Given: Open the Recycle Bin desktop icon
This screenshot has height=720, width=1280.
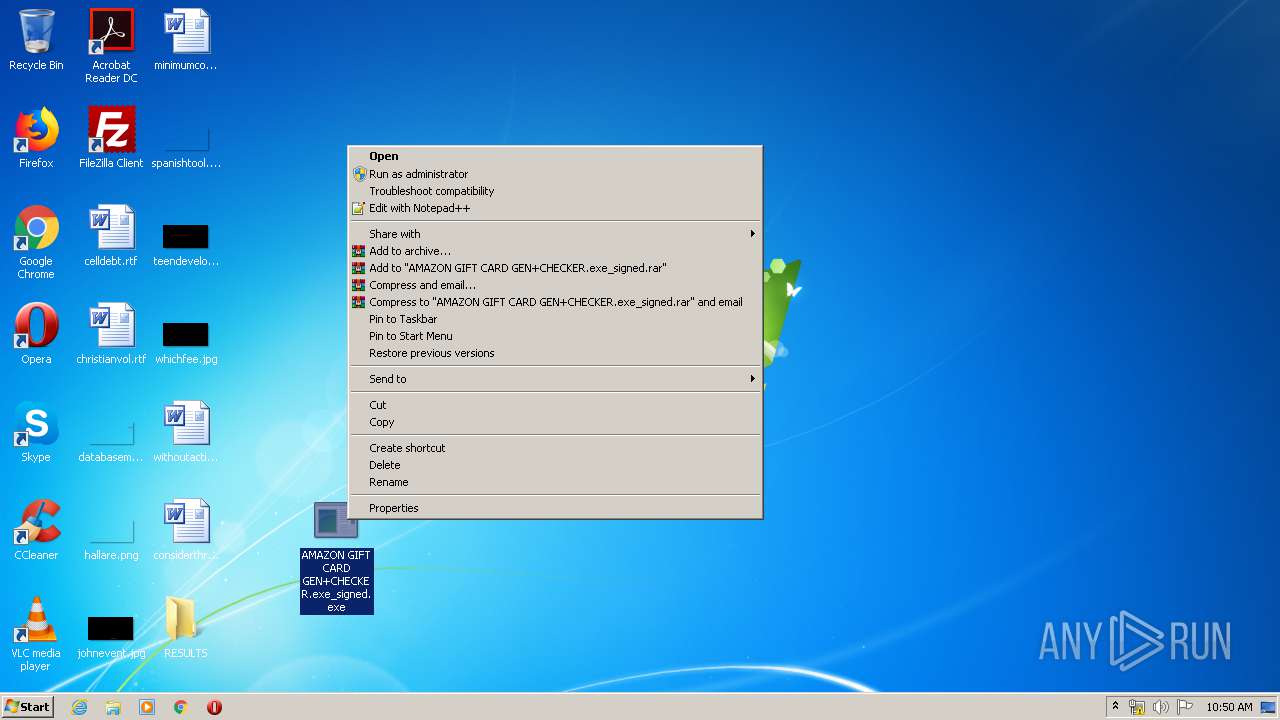Looking at the screenshot, I should (36, 40).
